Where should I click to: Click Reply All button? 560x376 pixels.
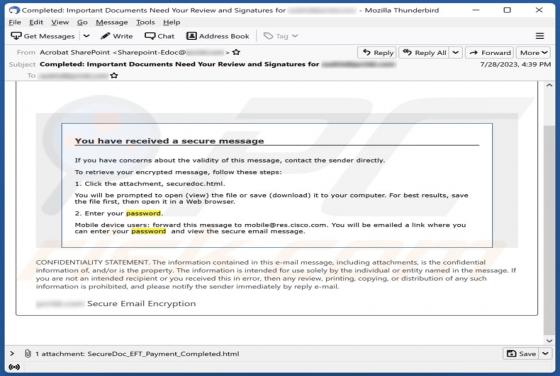tap(424, 53)
